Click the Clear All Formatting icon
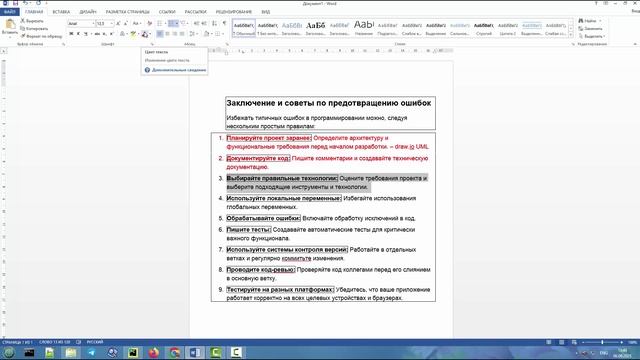The image size is (640, 360). (x=149, y=23)
